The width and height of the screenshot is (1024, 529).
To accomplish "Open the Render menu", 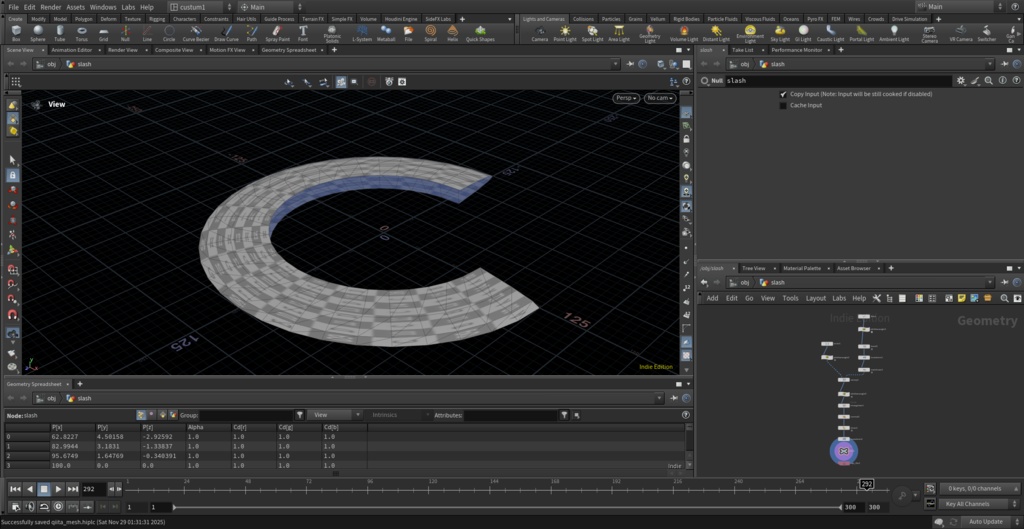I will 51,7.
